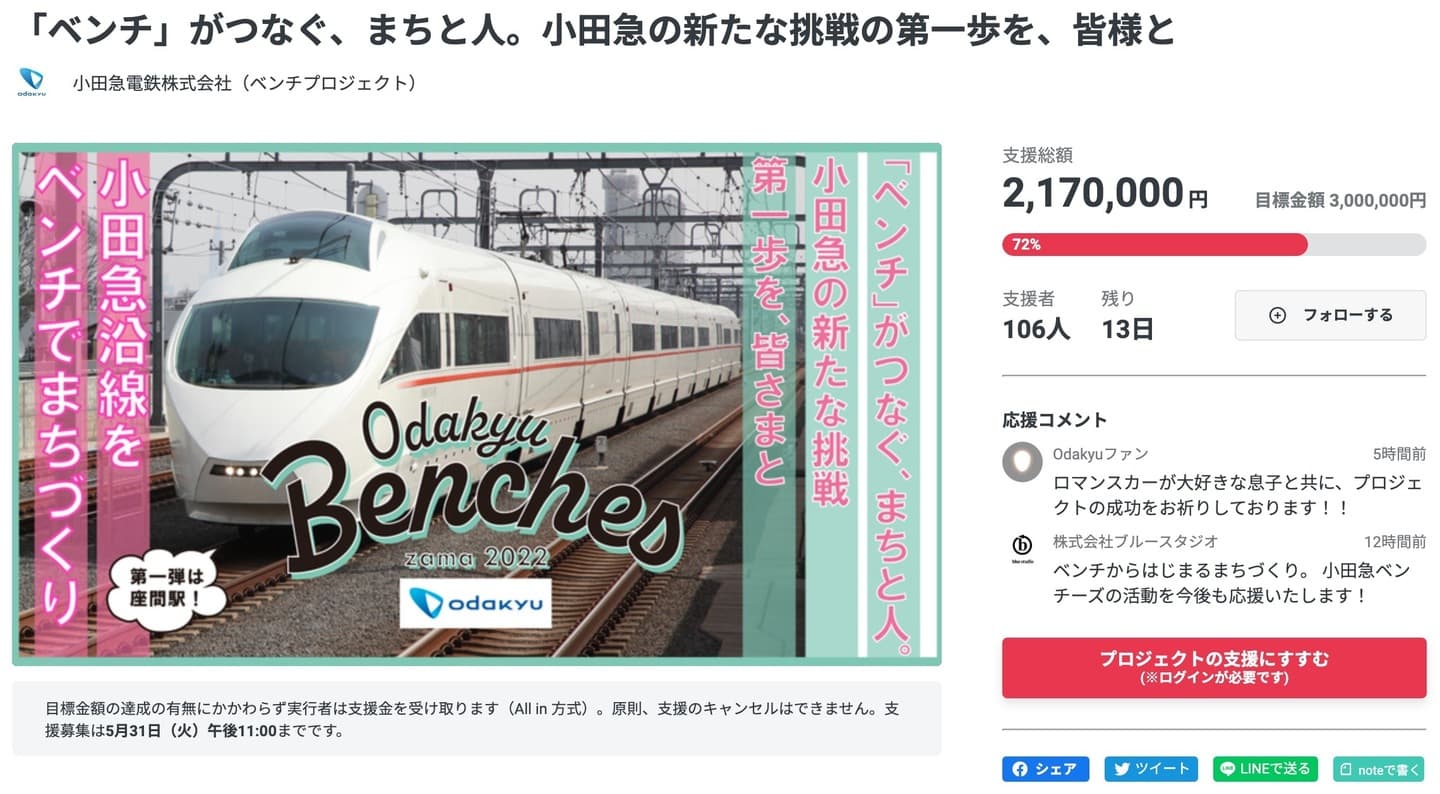Open 小田急電鉄株式会社（ベンチプロジェクト） owner link
This screenshot has height=794, width=1440.
coord(245,83)
